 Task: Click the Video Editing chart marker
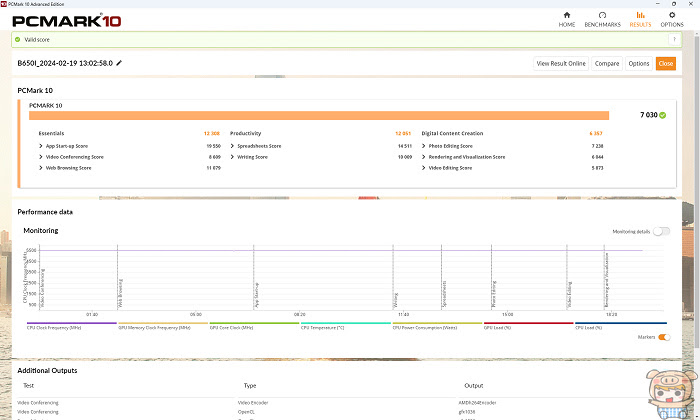[570, 295]
